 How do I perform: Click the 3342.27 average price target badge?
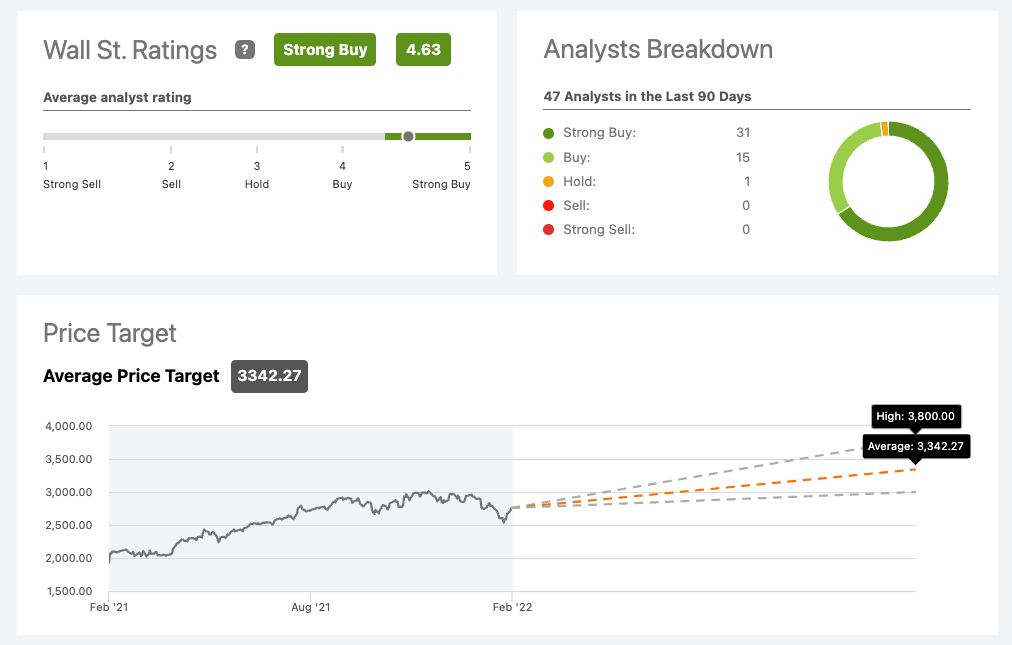click(269, 376)
